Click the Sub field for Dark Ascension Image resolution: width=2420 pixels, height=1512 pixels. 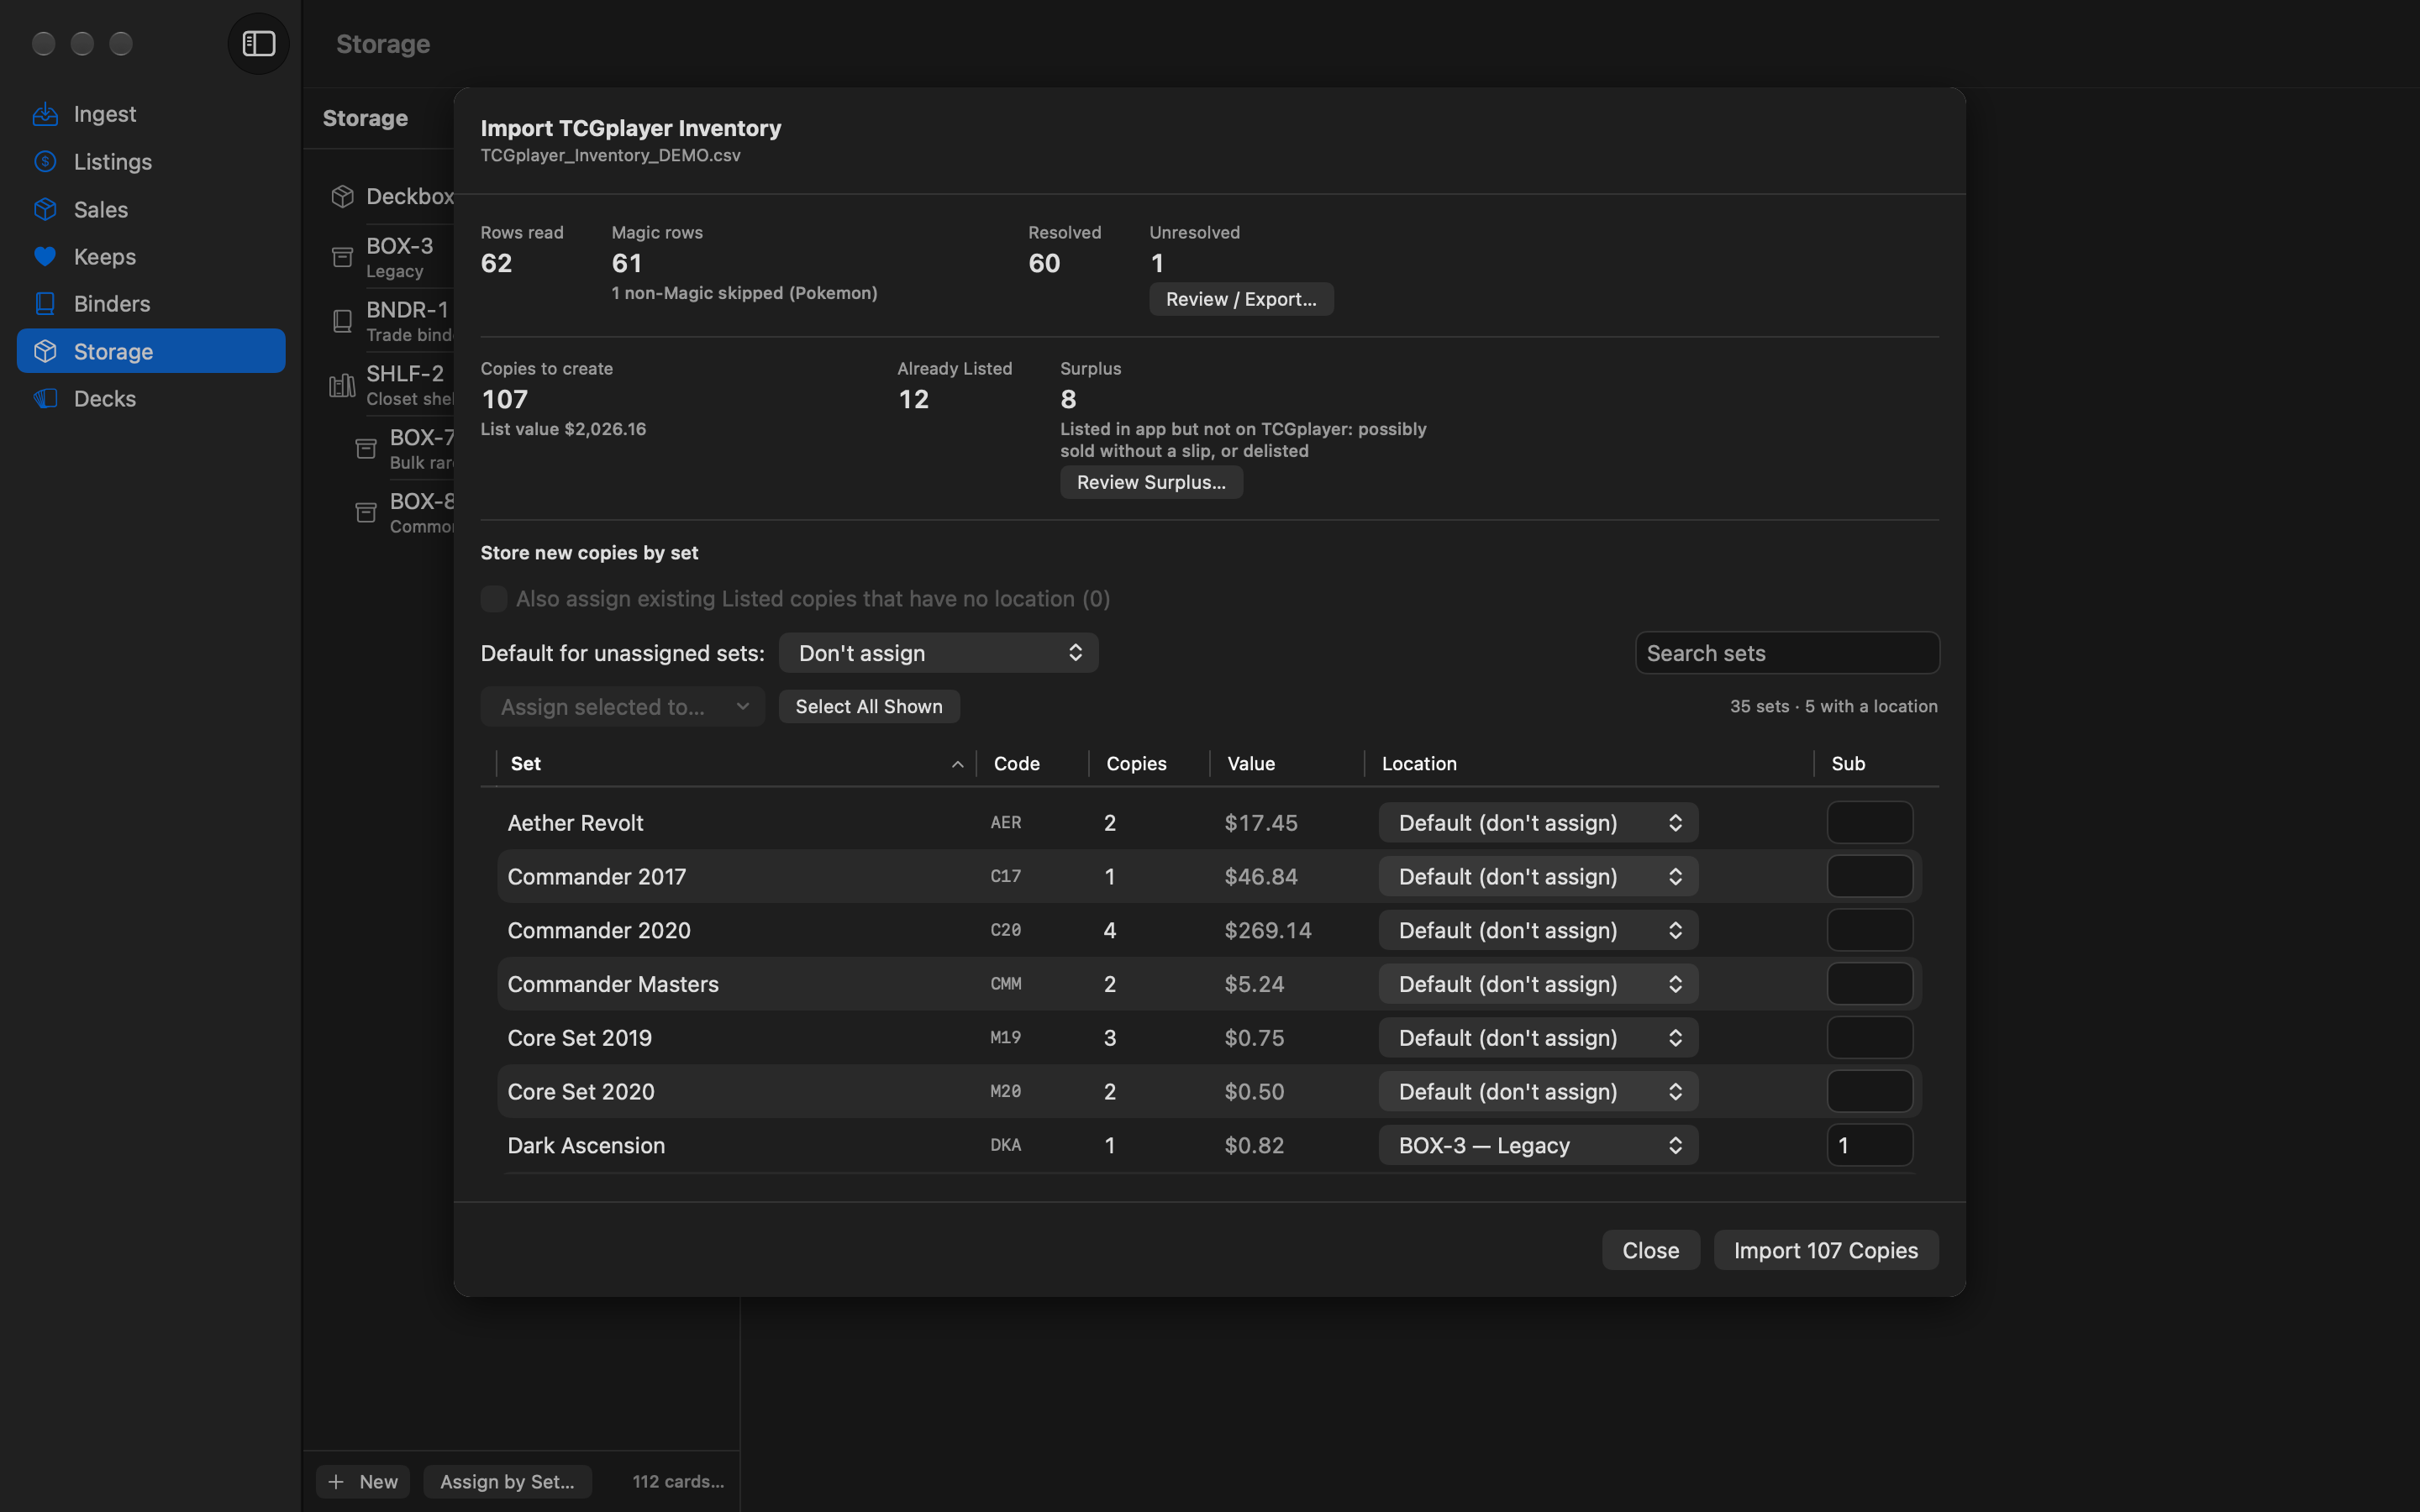pyautogui.click(x=1869, y=1145)
